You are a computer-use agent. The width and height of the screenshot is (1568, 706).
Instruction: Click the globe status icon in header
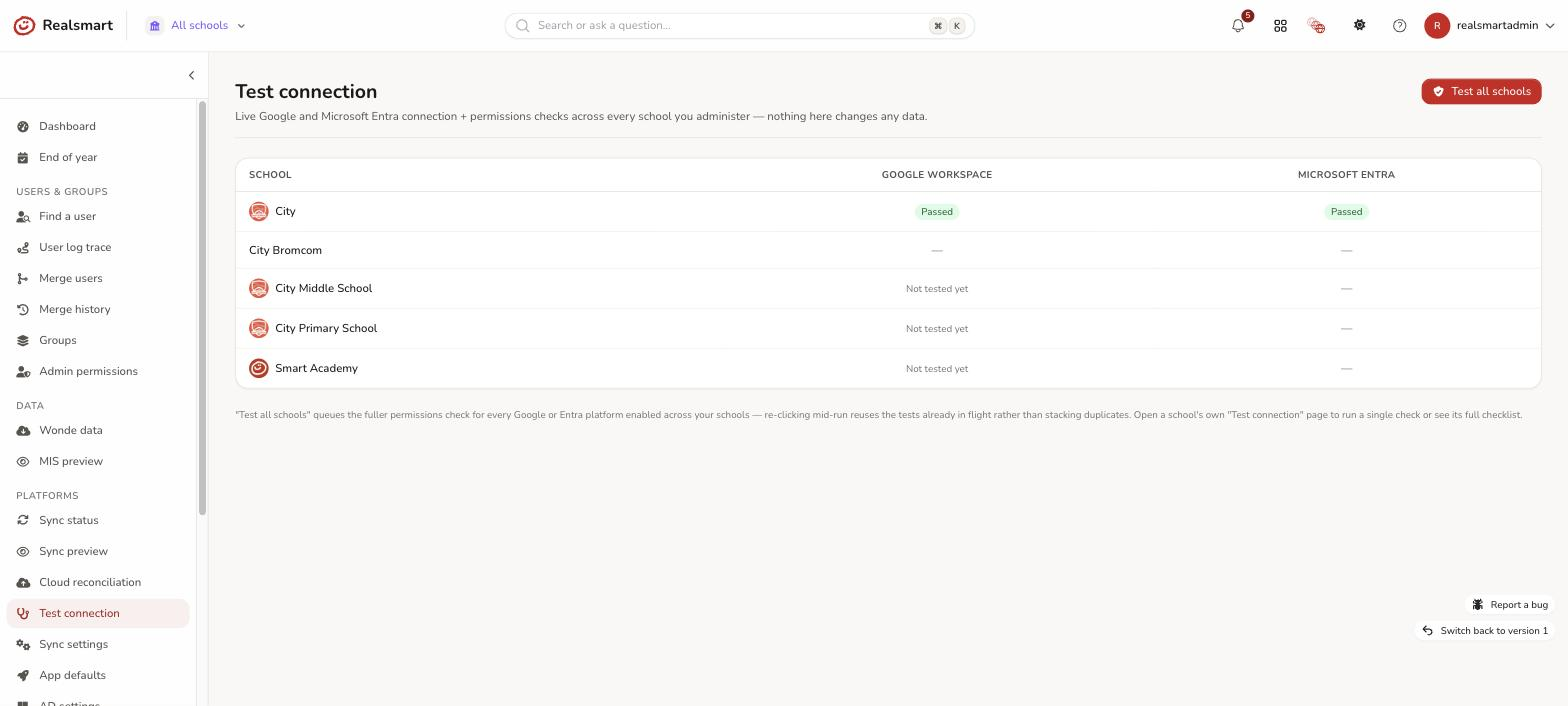[1317, 25]
